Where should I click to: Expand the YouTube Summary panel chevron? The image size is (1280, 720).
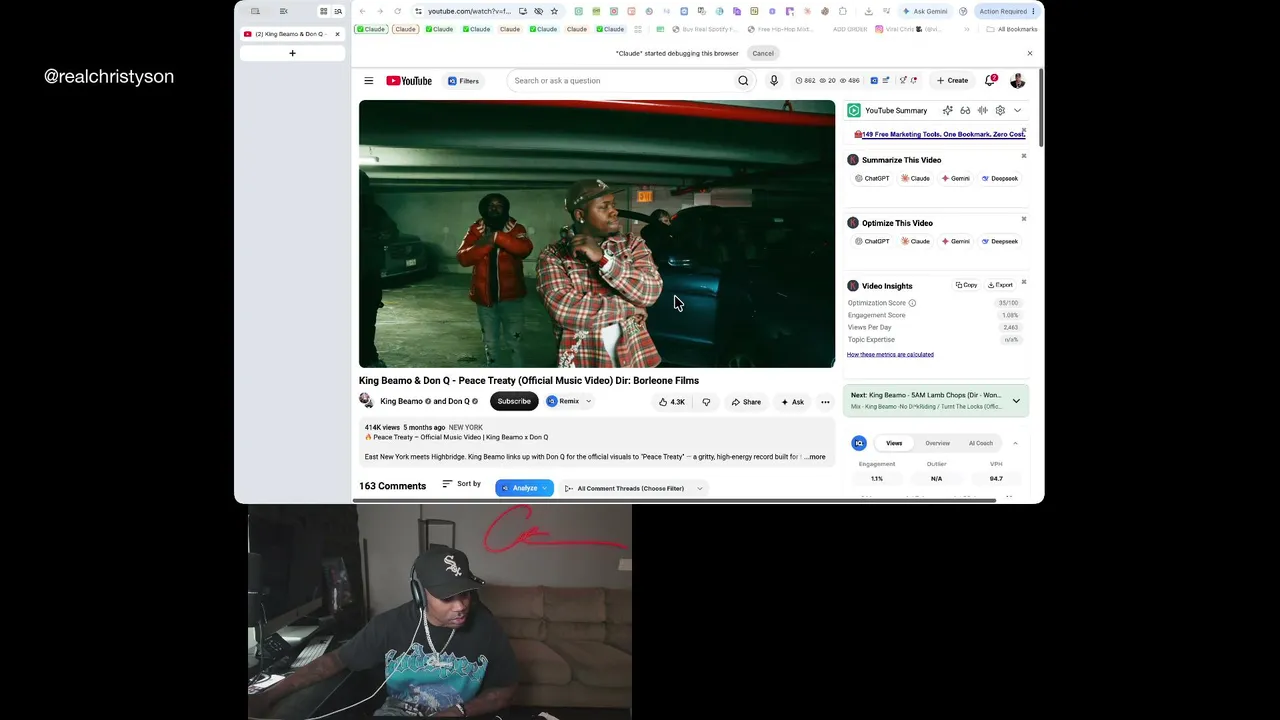click(1018, 110)
